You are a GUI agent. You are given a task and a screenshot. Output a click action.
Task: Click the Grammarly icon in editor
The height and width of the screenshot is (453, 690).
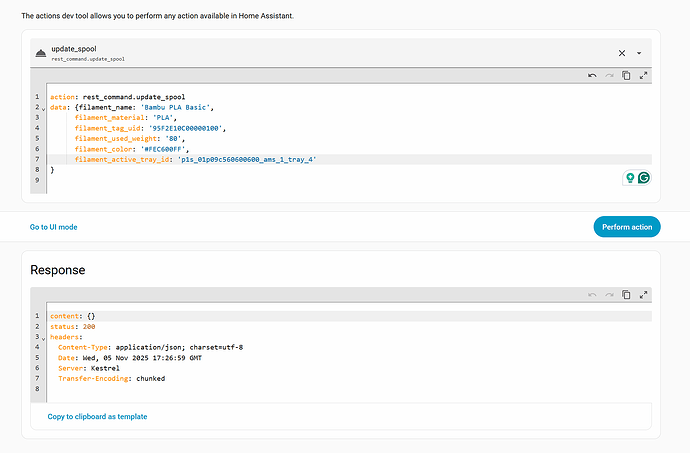(644, 177)
